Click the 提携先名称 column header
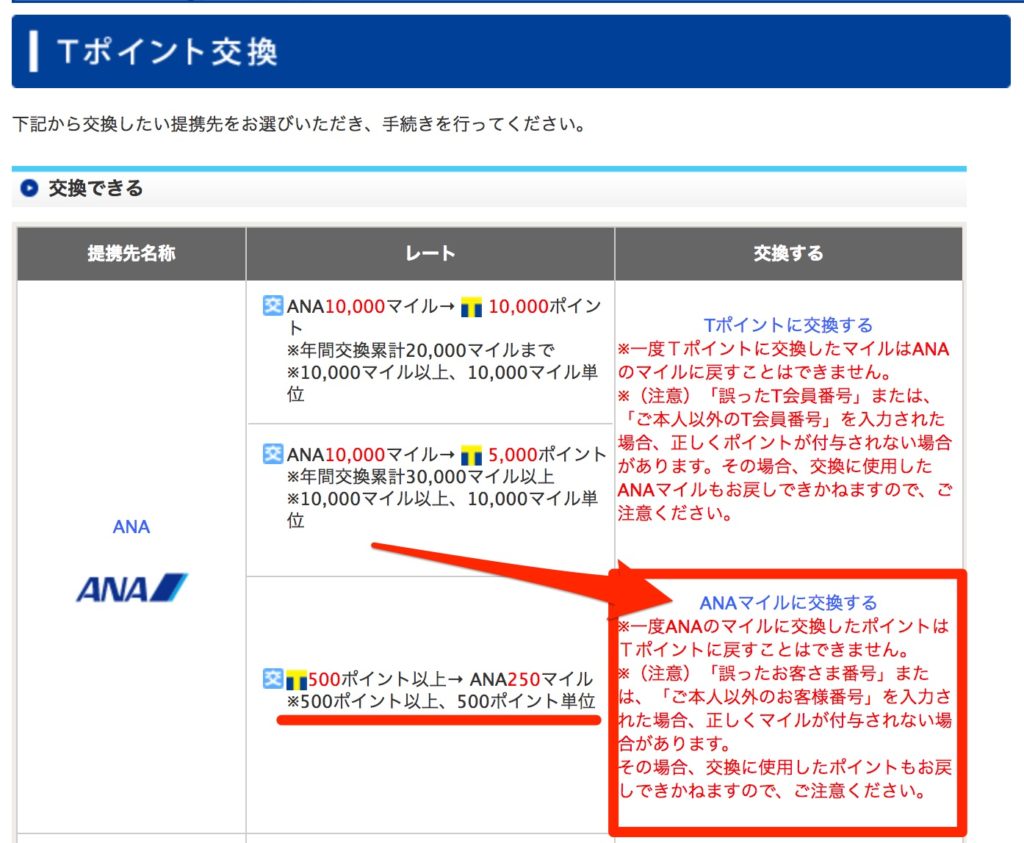Image resolution: width=1024 pixels, height=843 pixels. [131, 253]
